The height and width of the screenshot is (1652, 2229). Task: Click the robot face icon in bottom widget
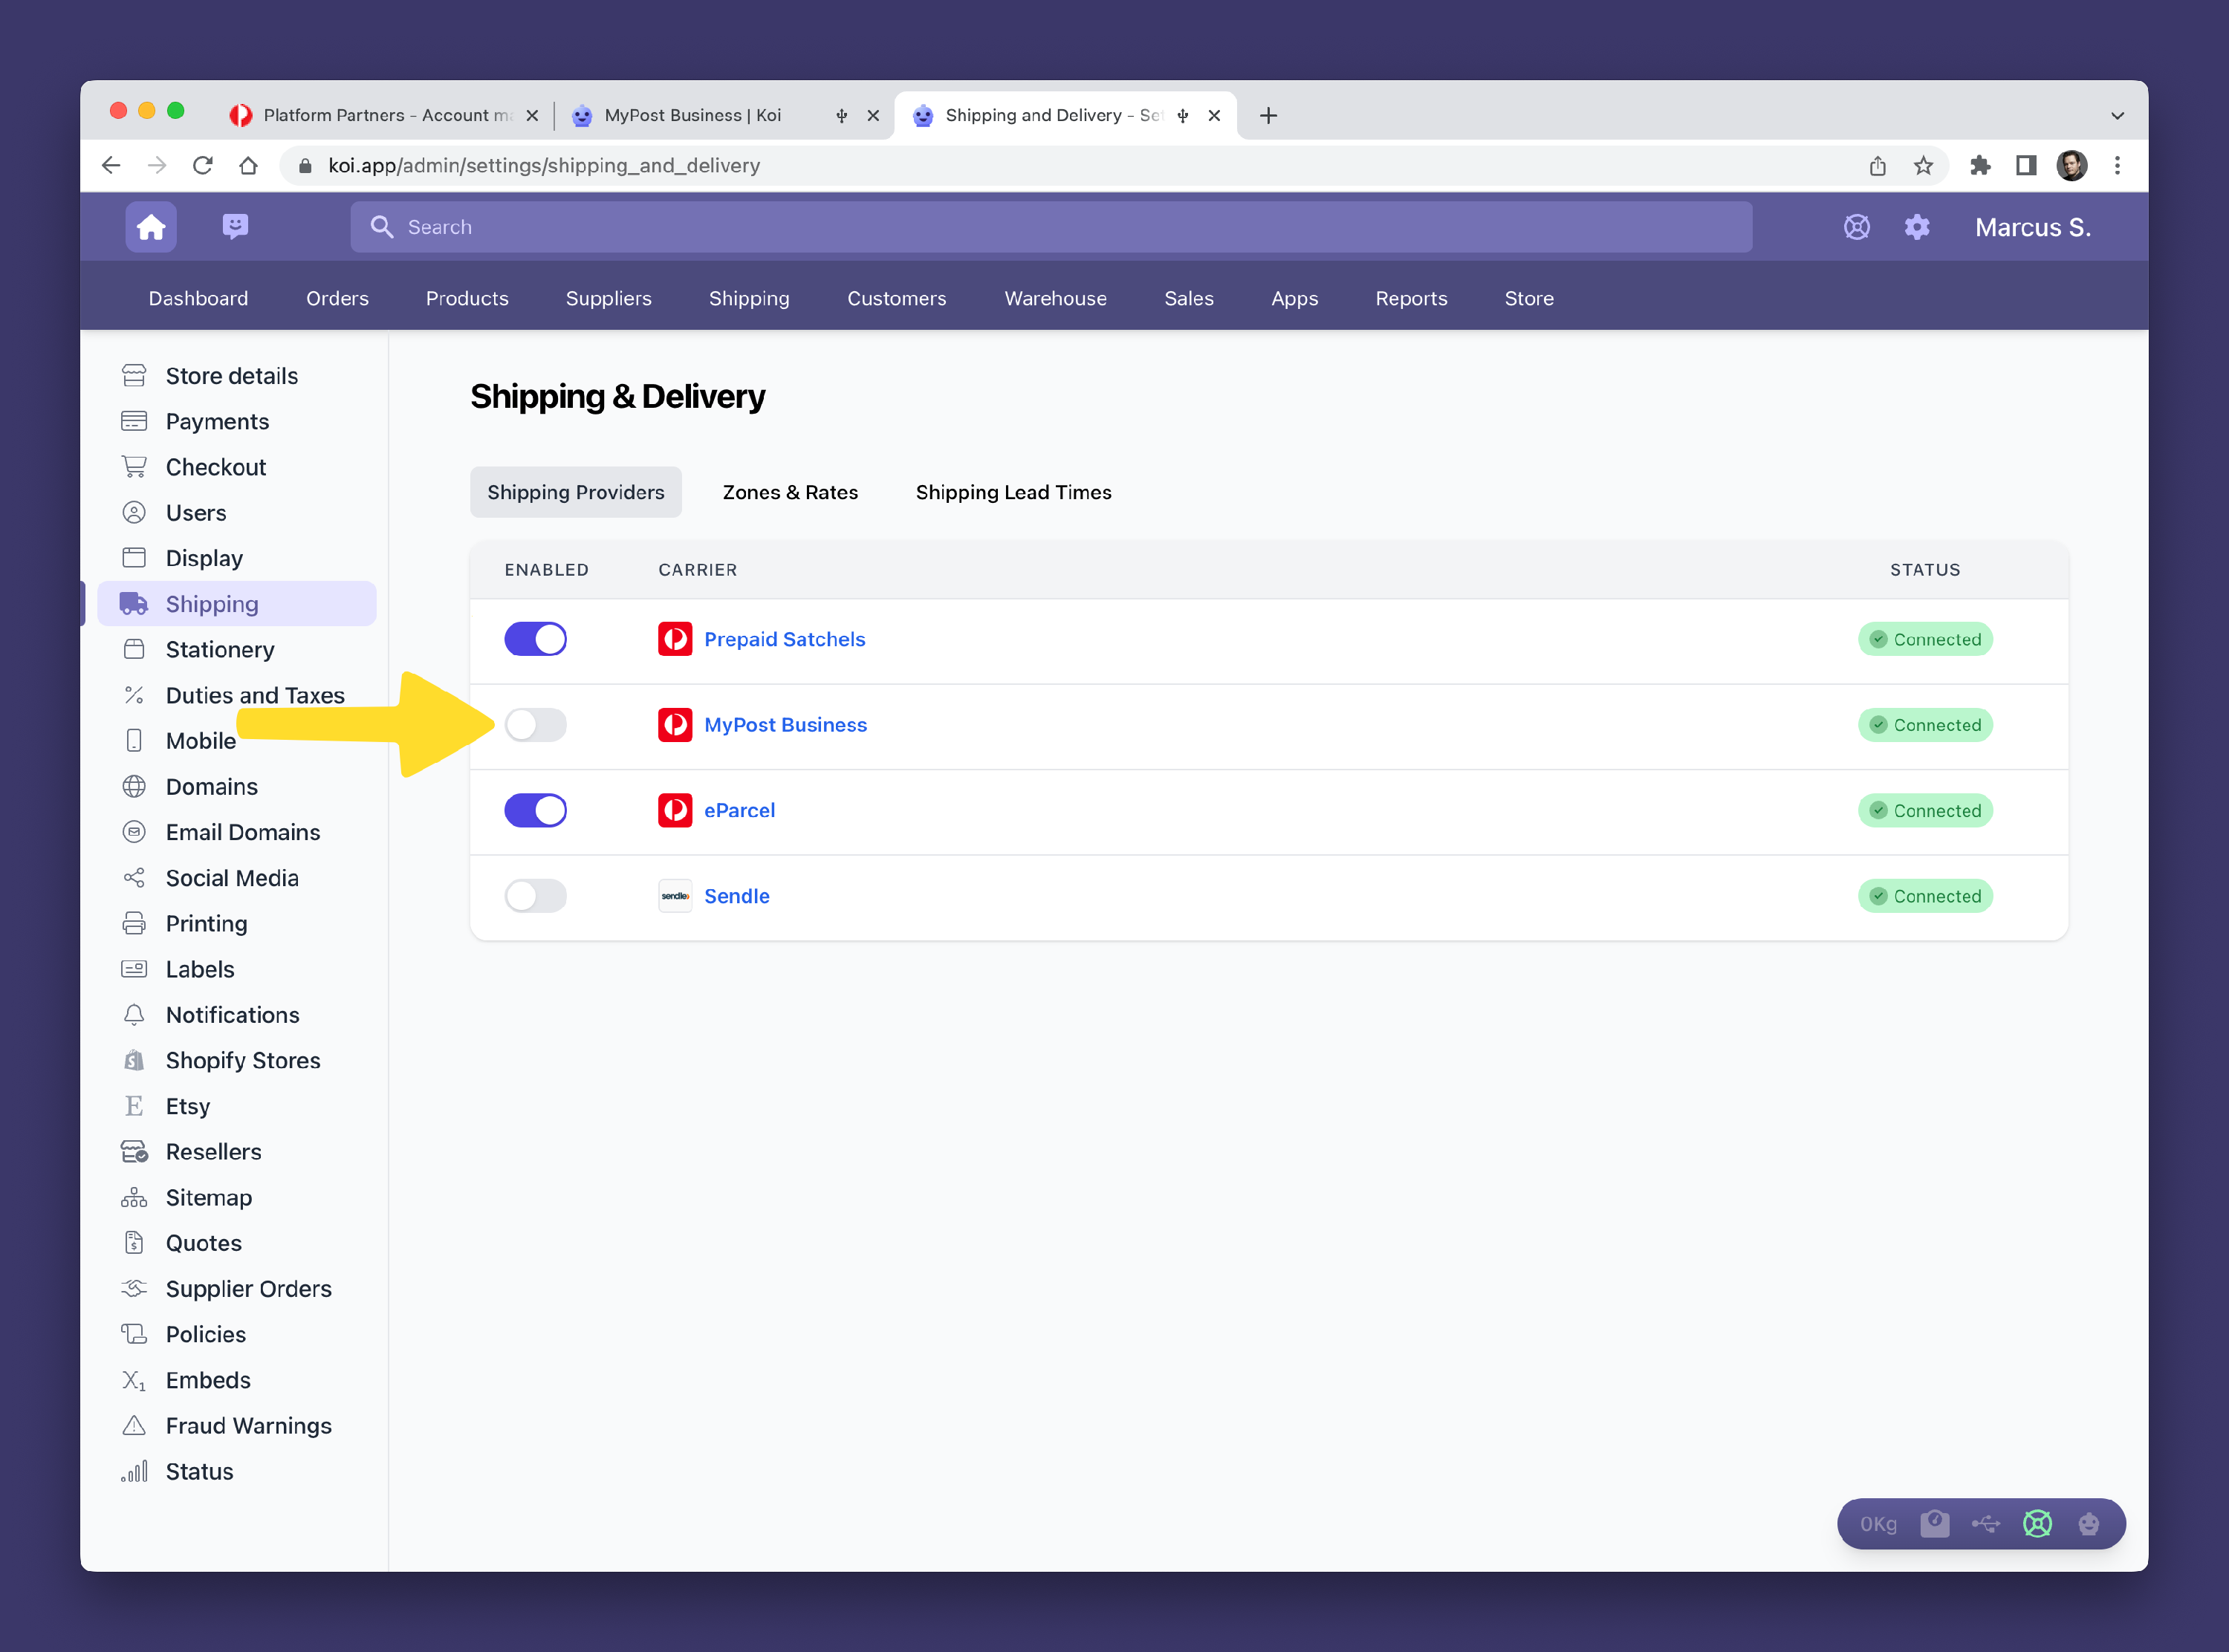(2088, 1523)
